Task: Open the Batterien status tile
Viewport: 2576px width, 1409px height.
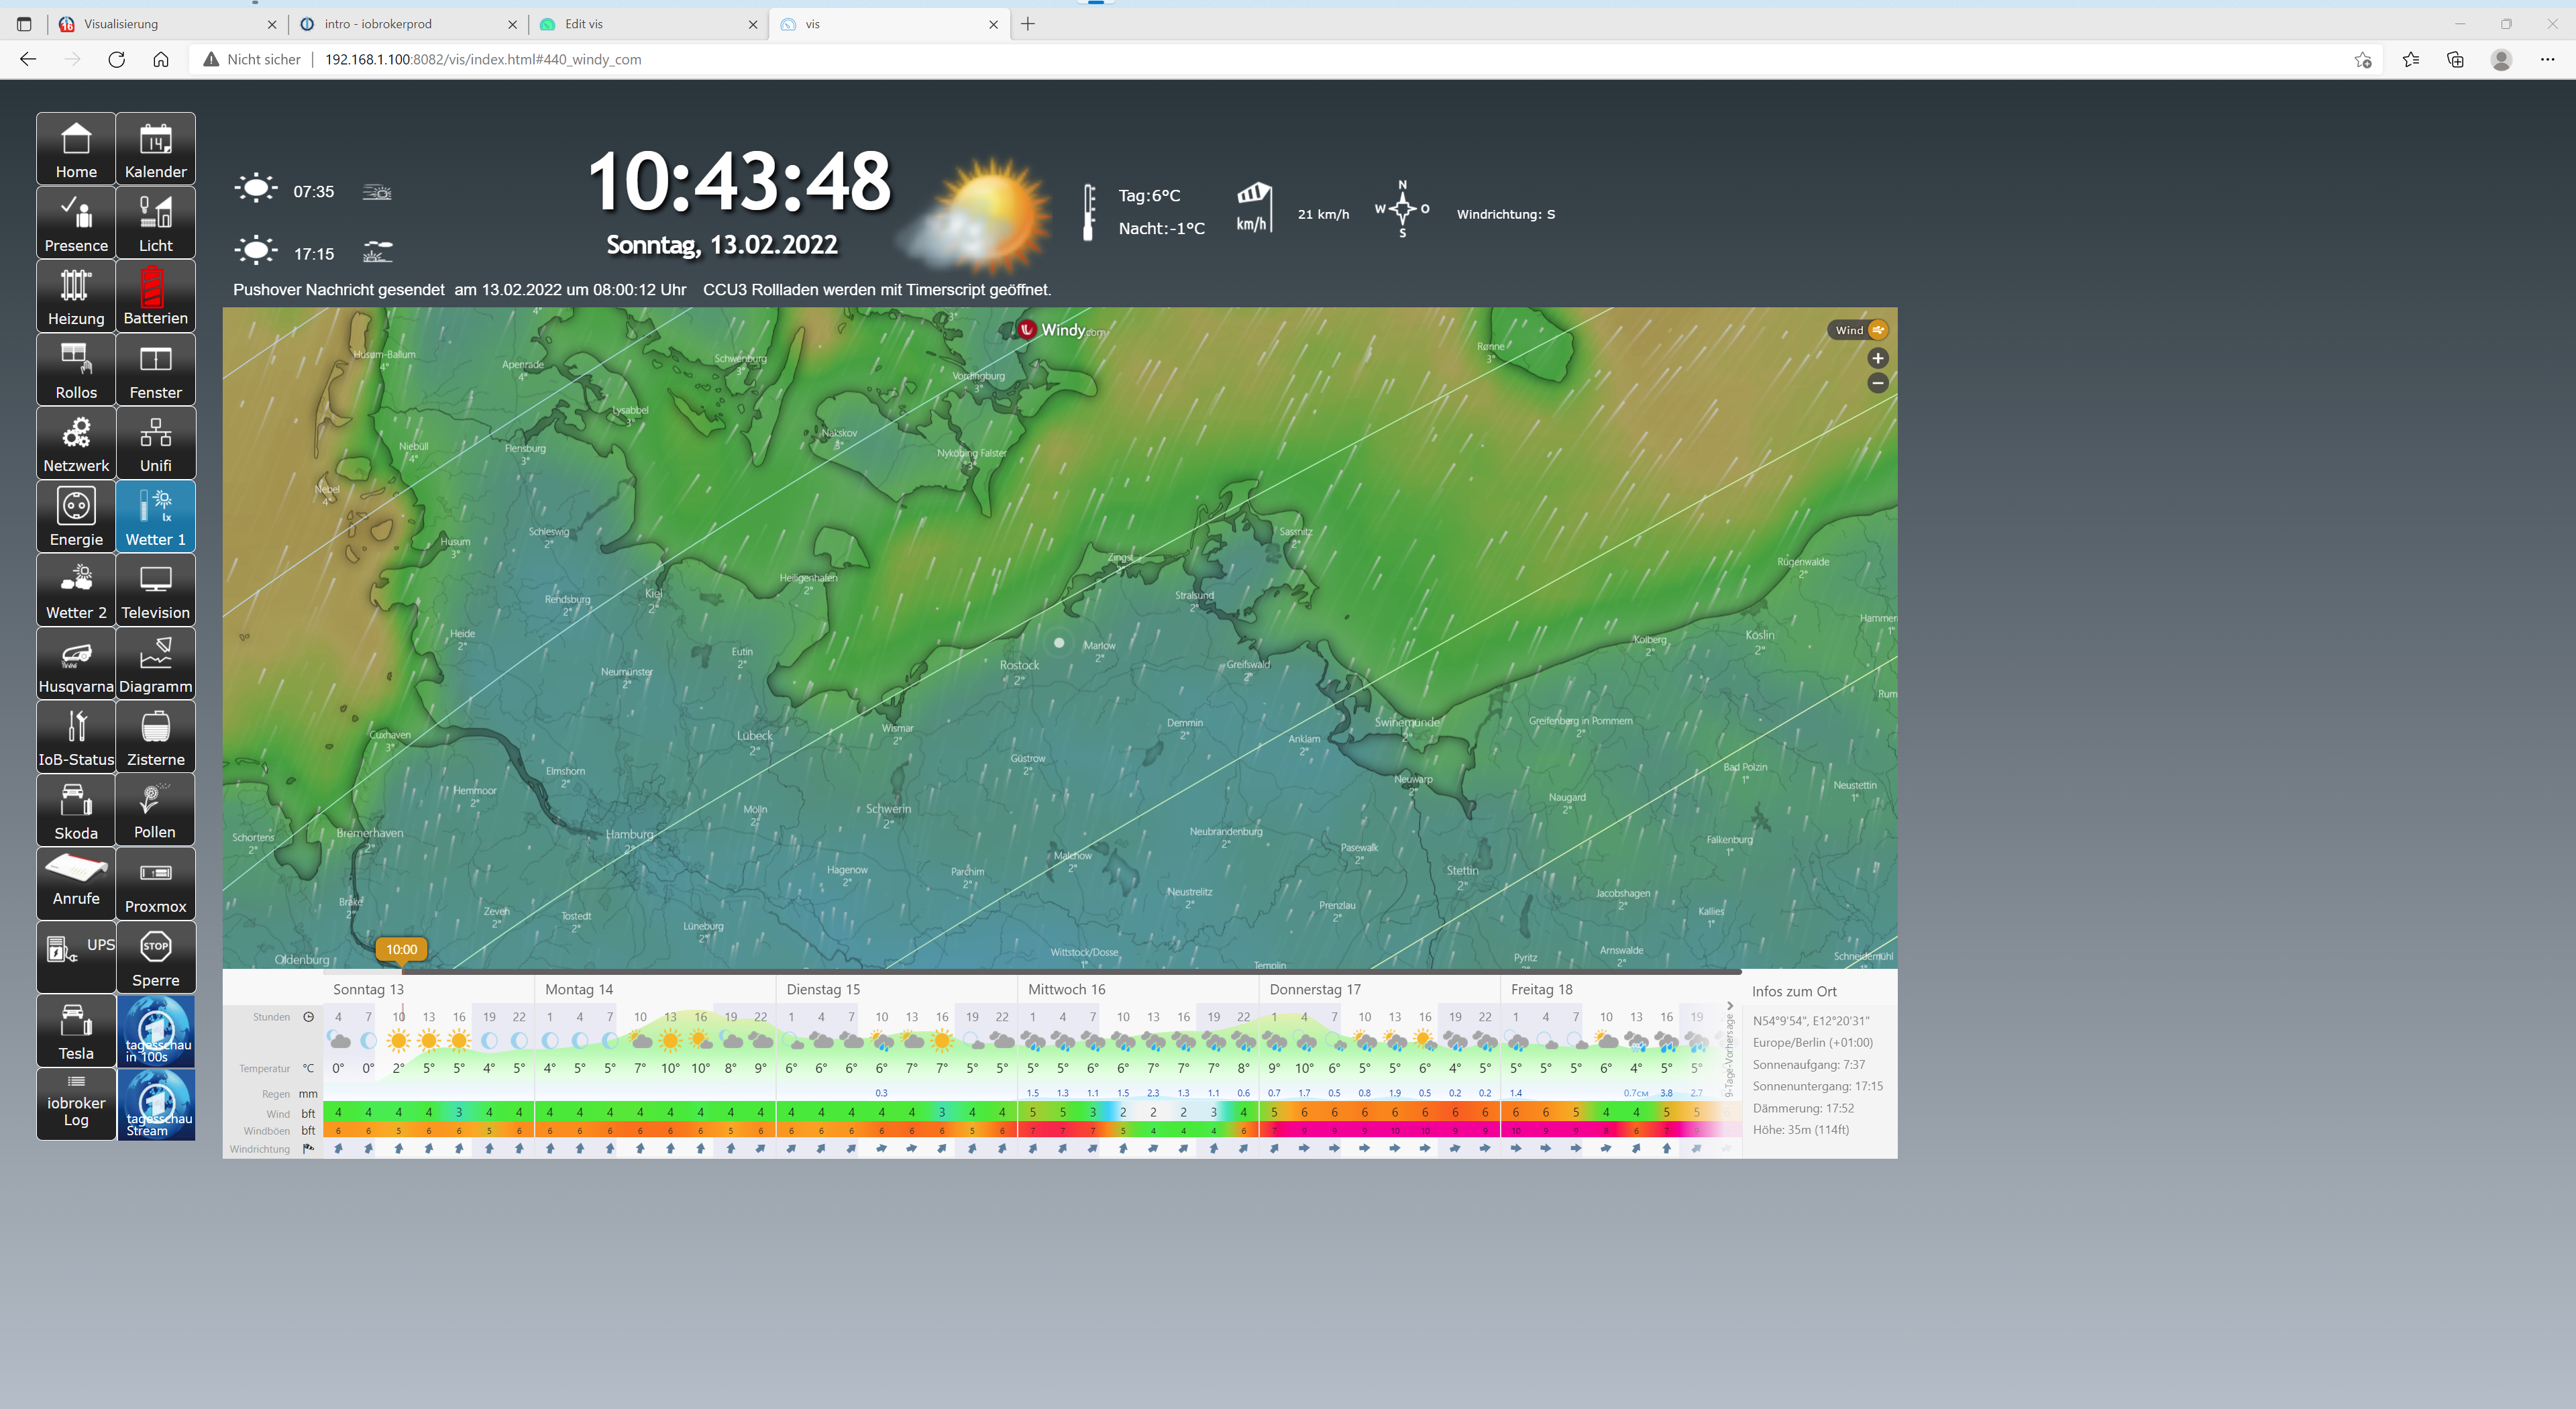Action: tap(155, 296)
